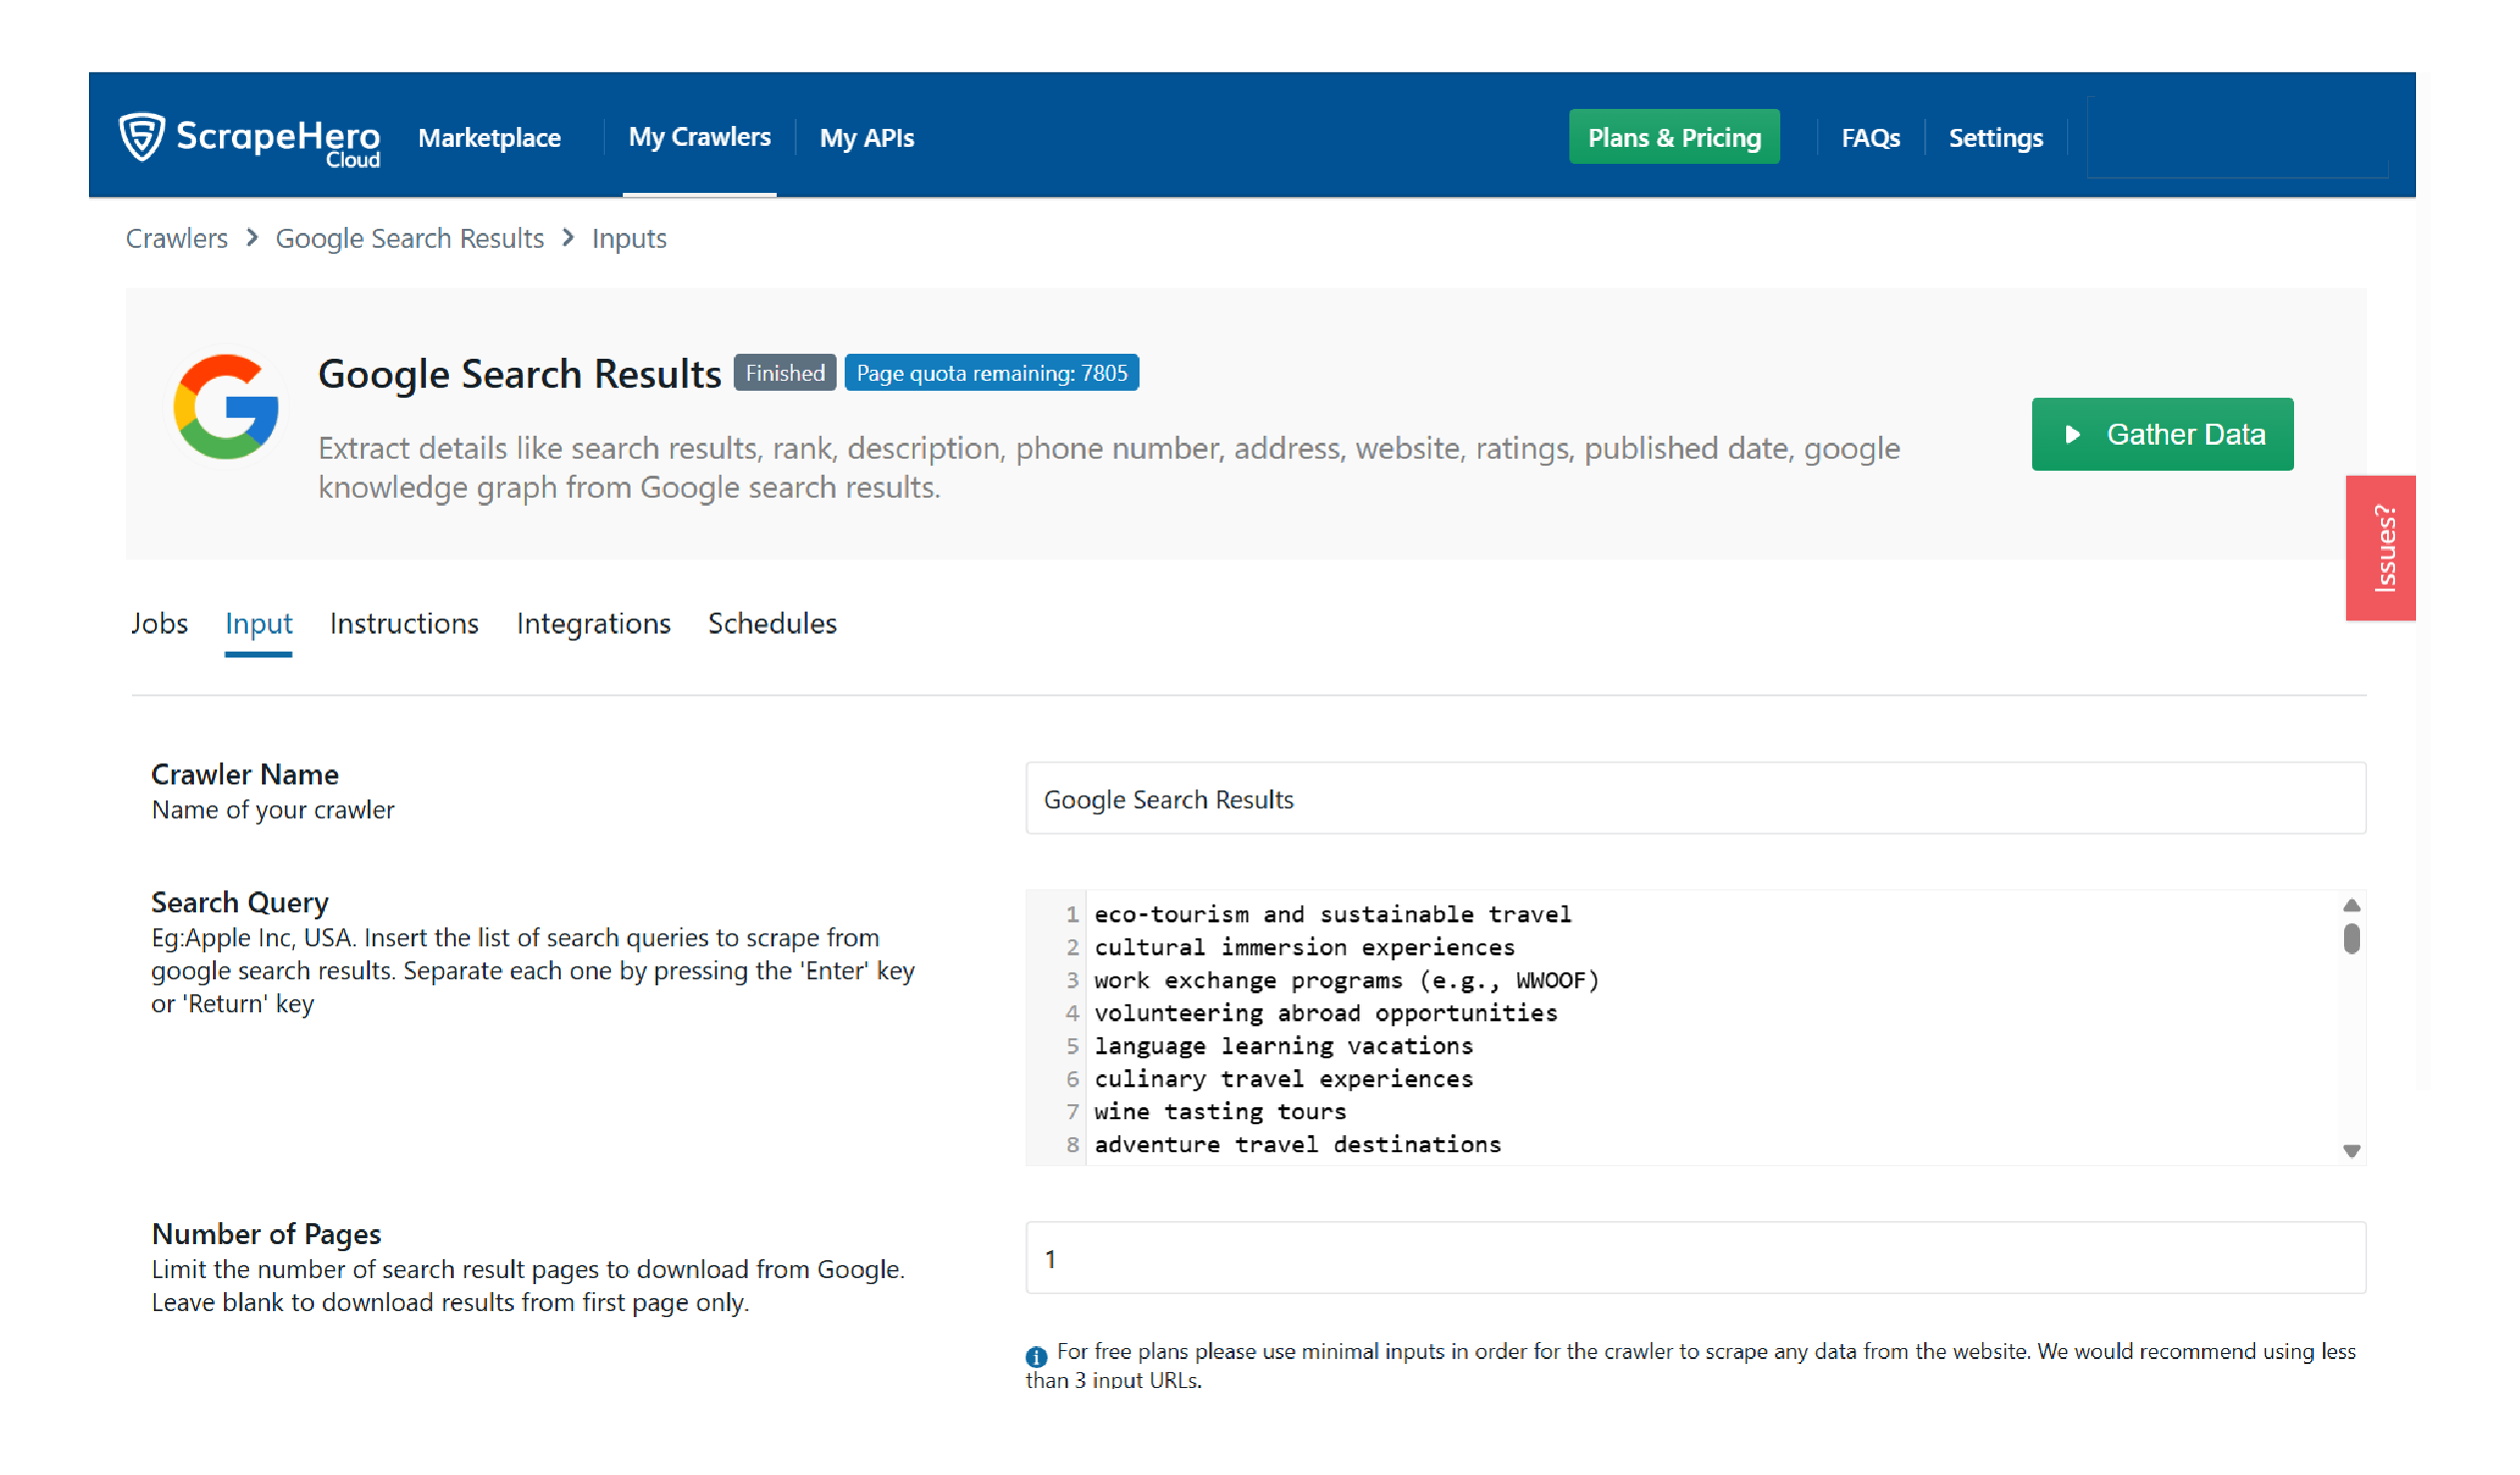Open the Google Search Results breadcrumb link
Image resolution: width=2520 pixels, height=1475 pixels.
click(409, 238)
